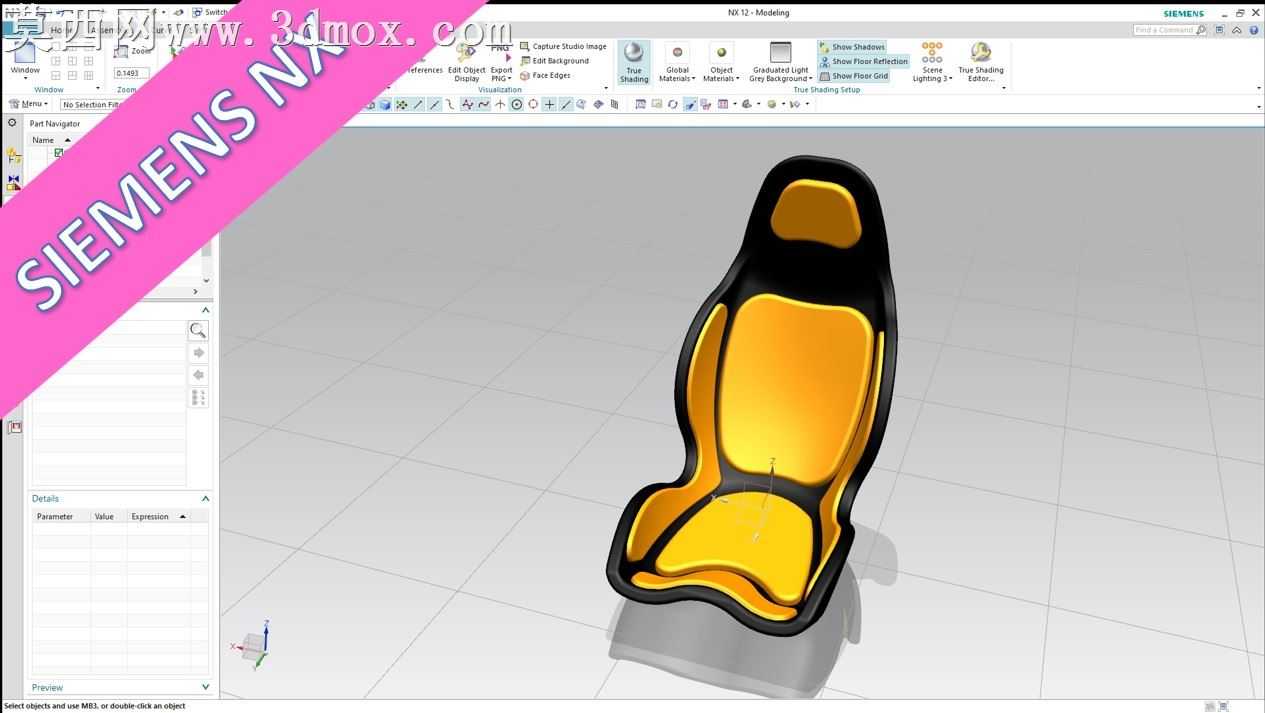
Task: Toggle Quadrant Point snap icon
Action: pyautogui.click(x=533, y=104)
